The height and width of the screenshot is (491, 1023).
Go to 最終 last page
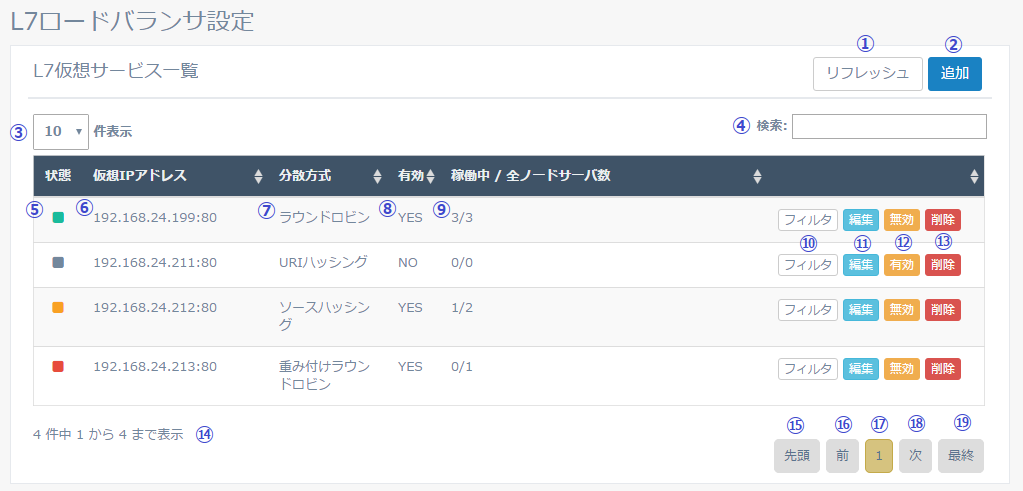coord(960,456)
